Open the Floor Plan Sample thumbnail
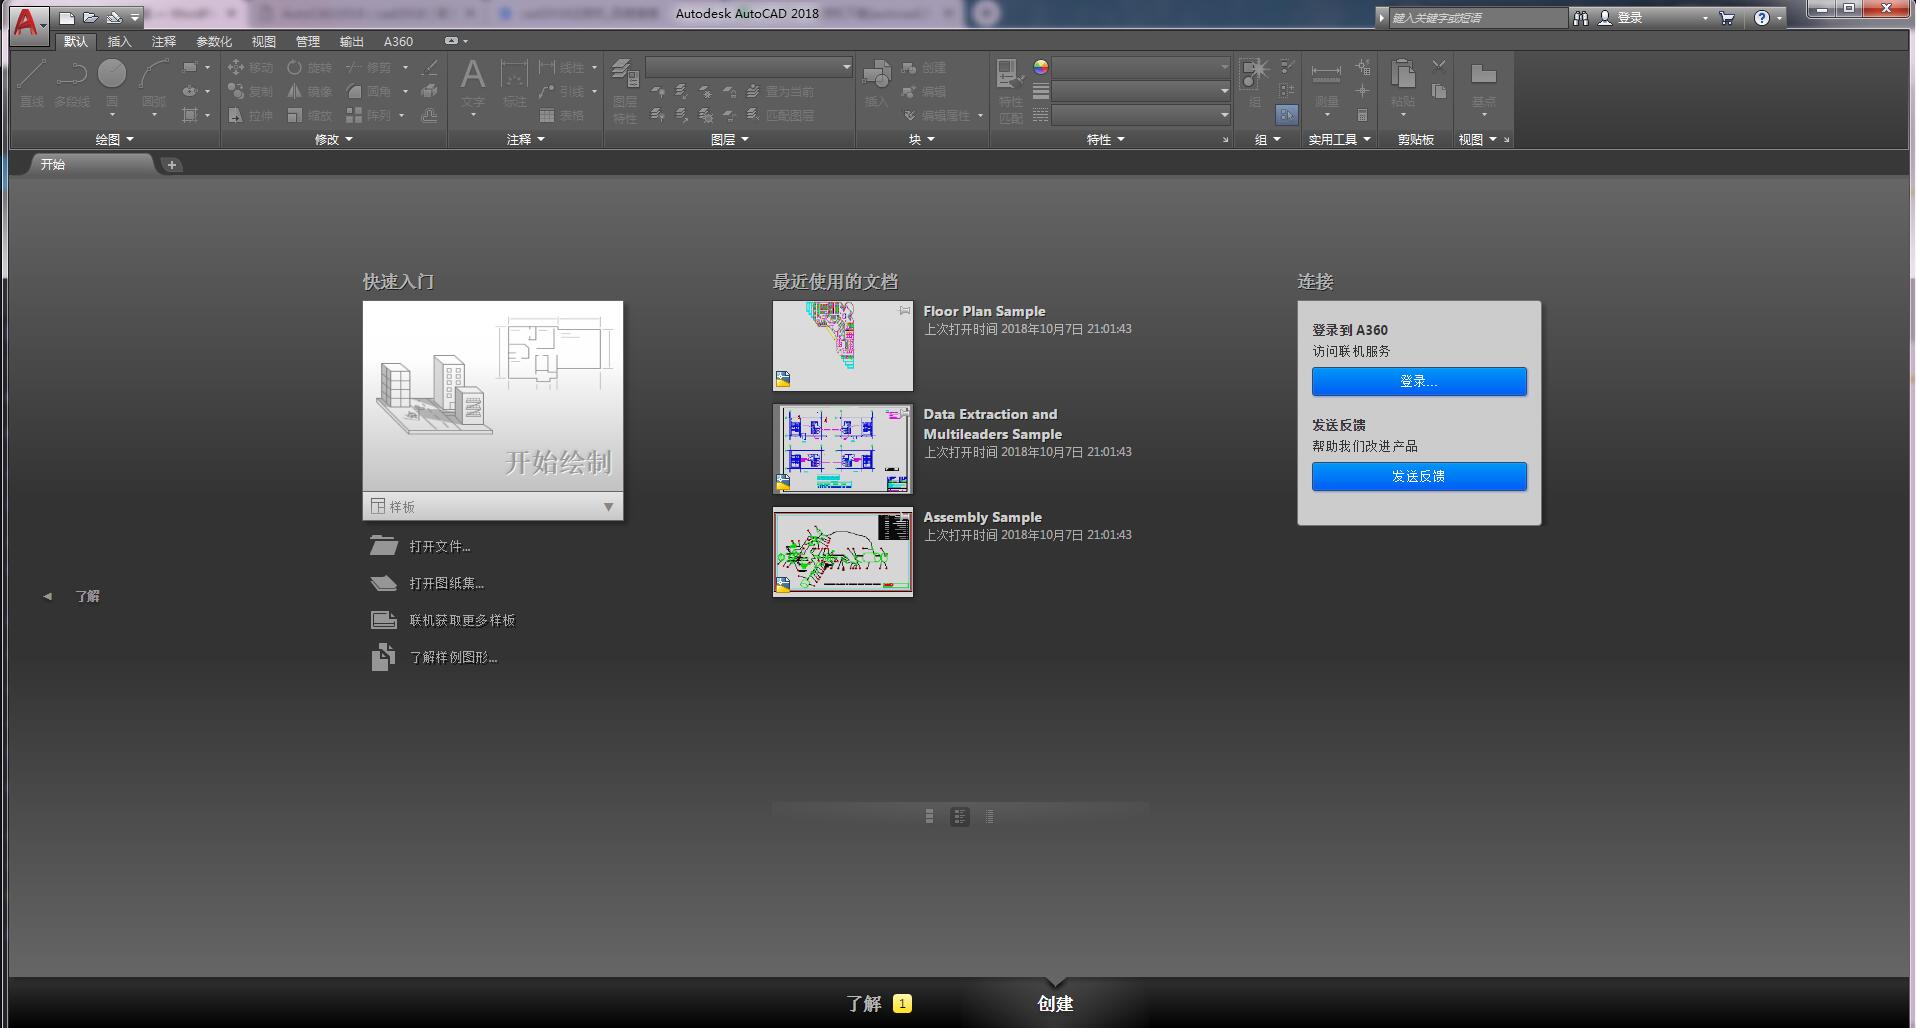Viewport: 1916px width, 1028px height. pos(842,346)
